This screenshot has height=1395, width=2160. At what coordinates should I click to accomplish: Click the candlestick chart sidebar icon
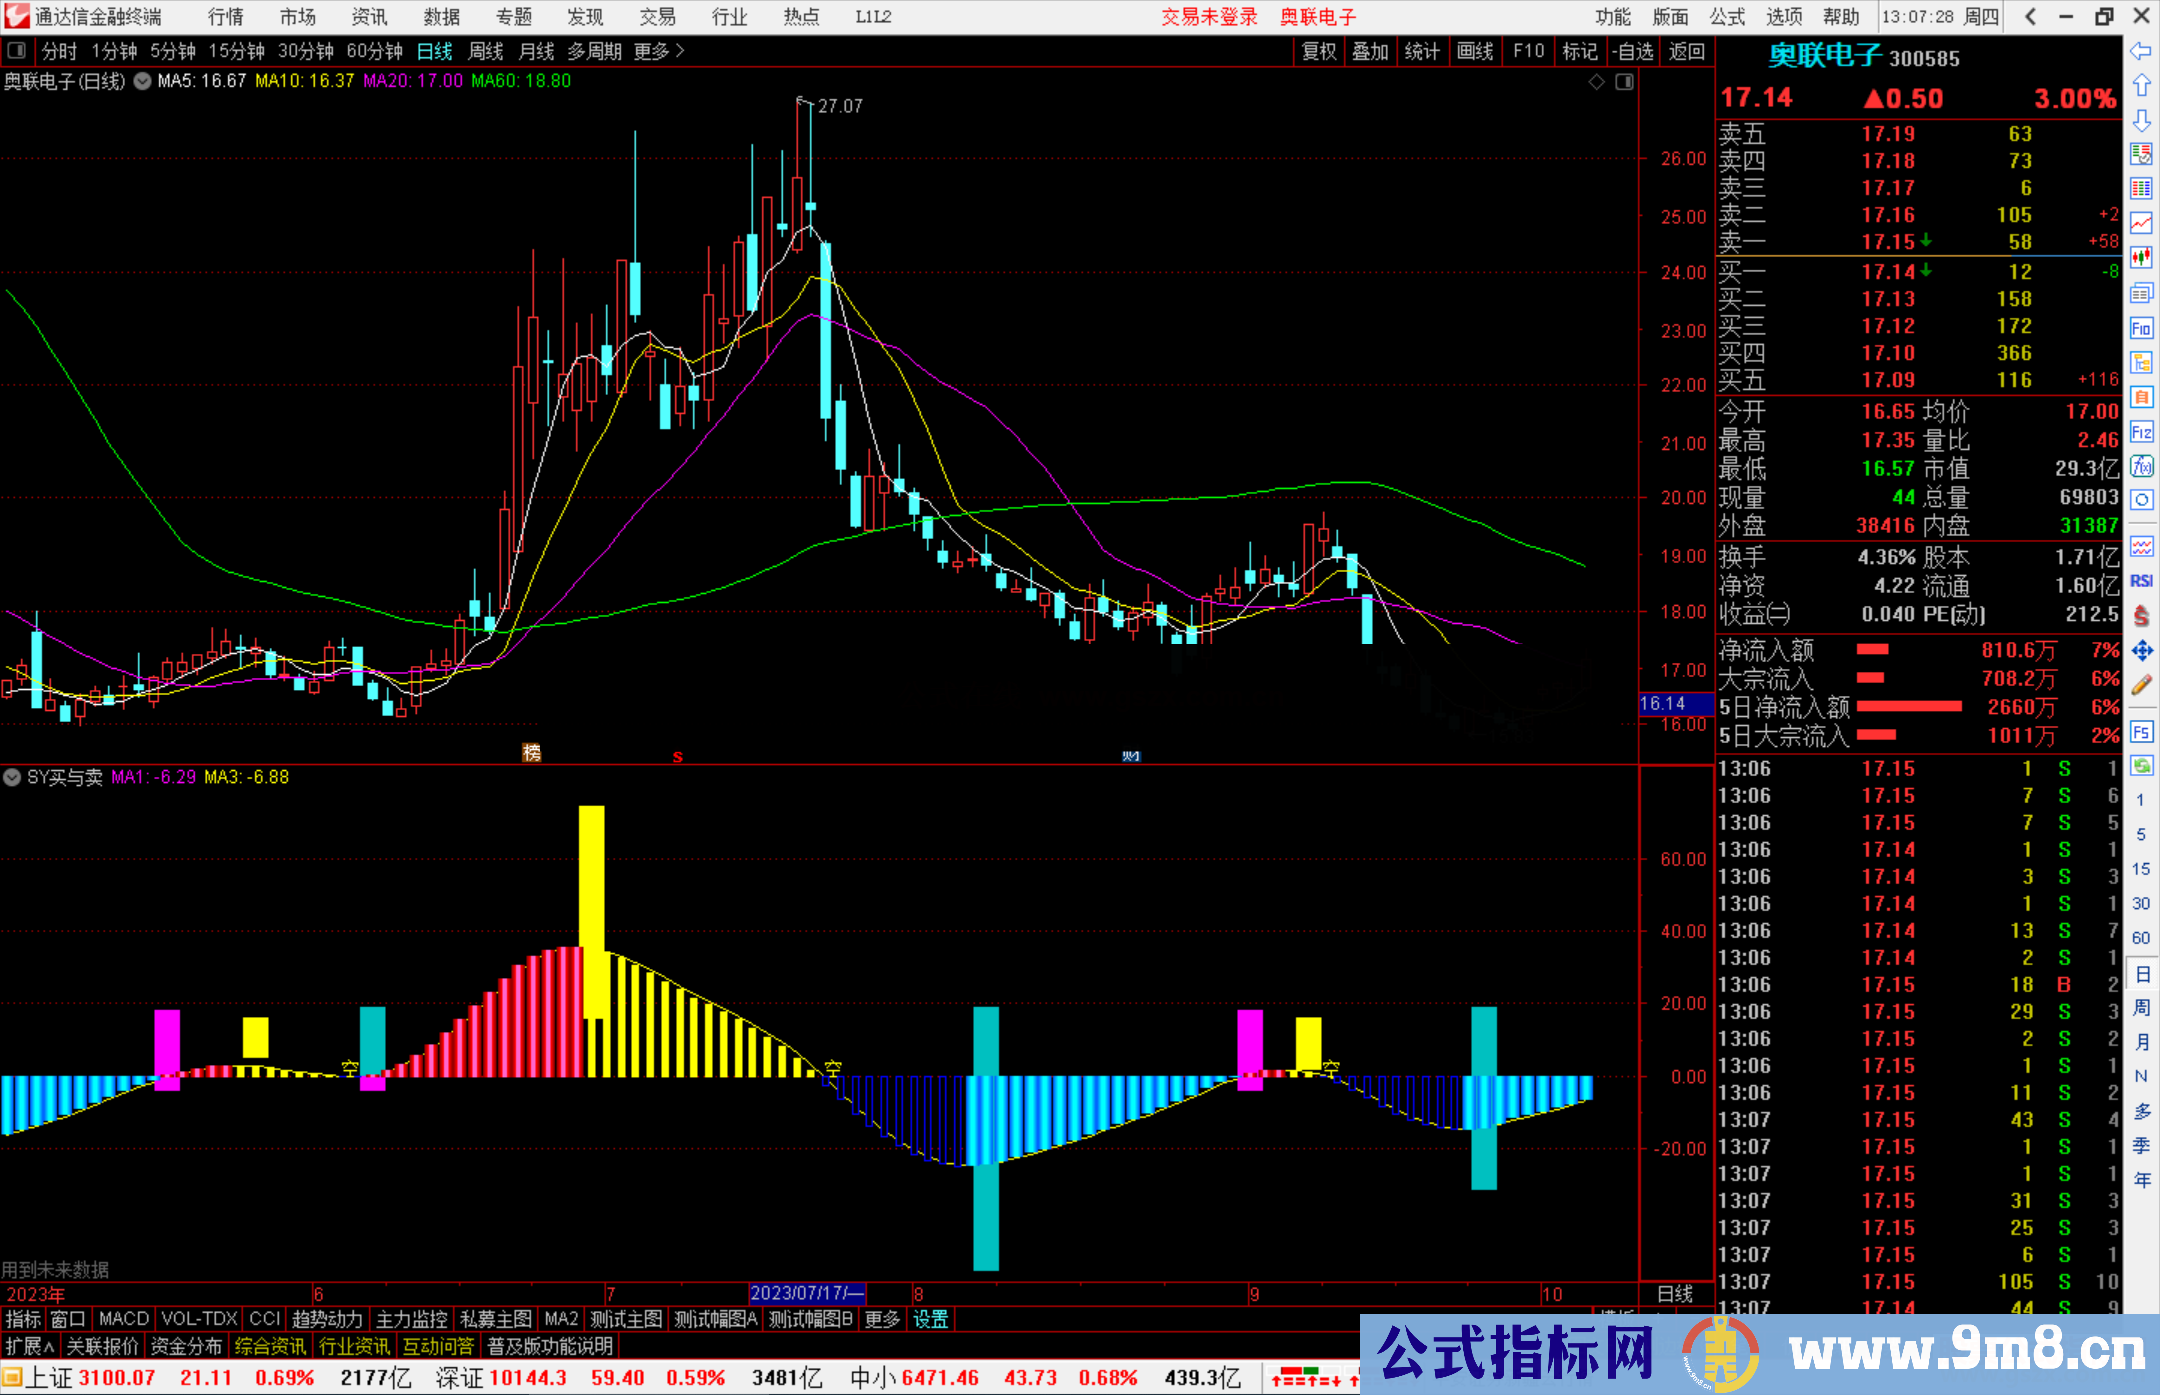pyautogui.click(x=2141, y=258)
